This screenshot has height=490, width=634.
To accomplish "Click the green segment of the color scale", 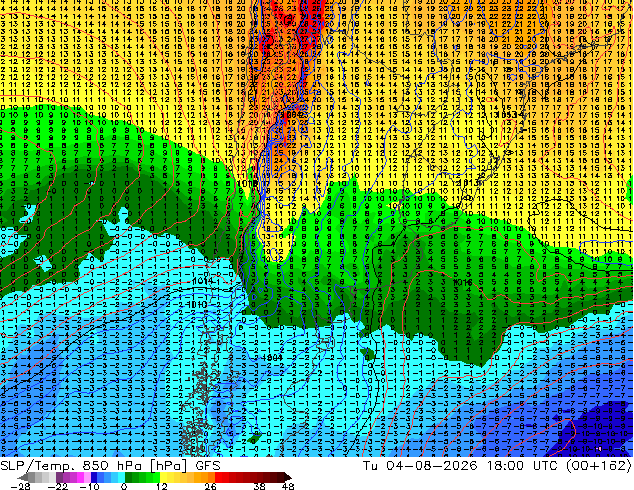I will [142, 477].
